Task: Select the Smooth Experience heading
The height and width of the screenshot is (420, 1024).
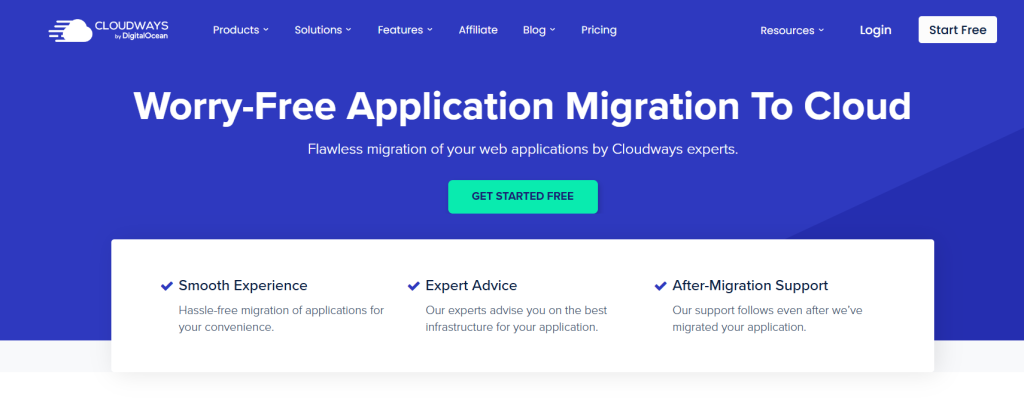Action: pos(243,285)
